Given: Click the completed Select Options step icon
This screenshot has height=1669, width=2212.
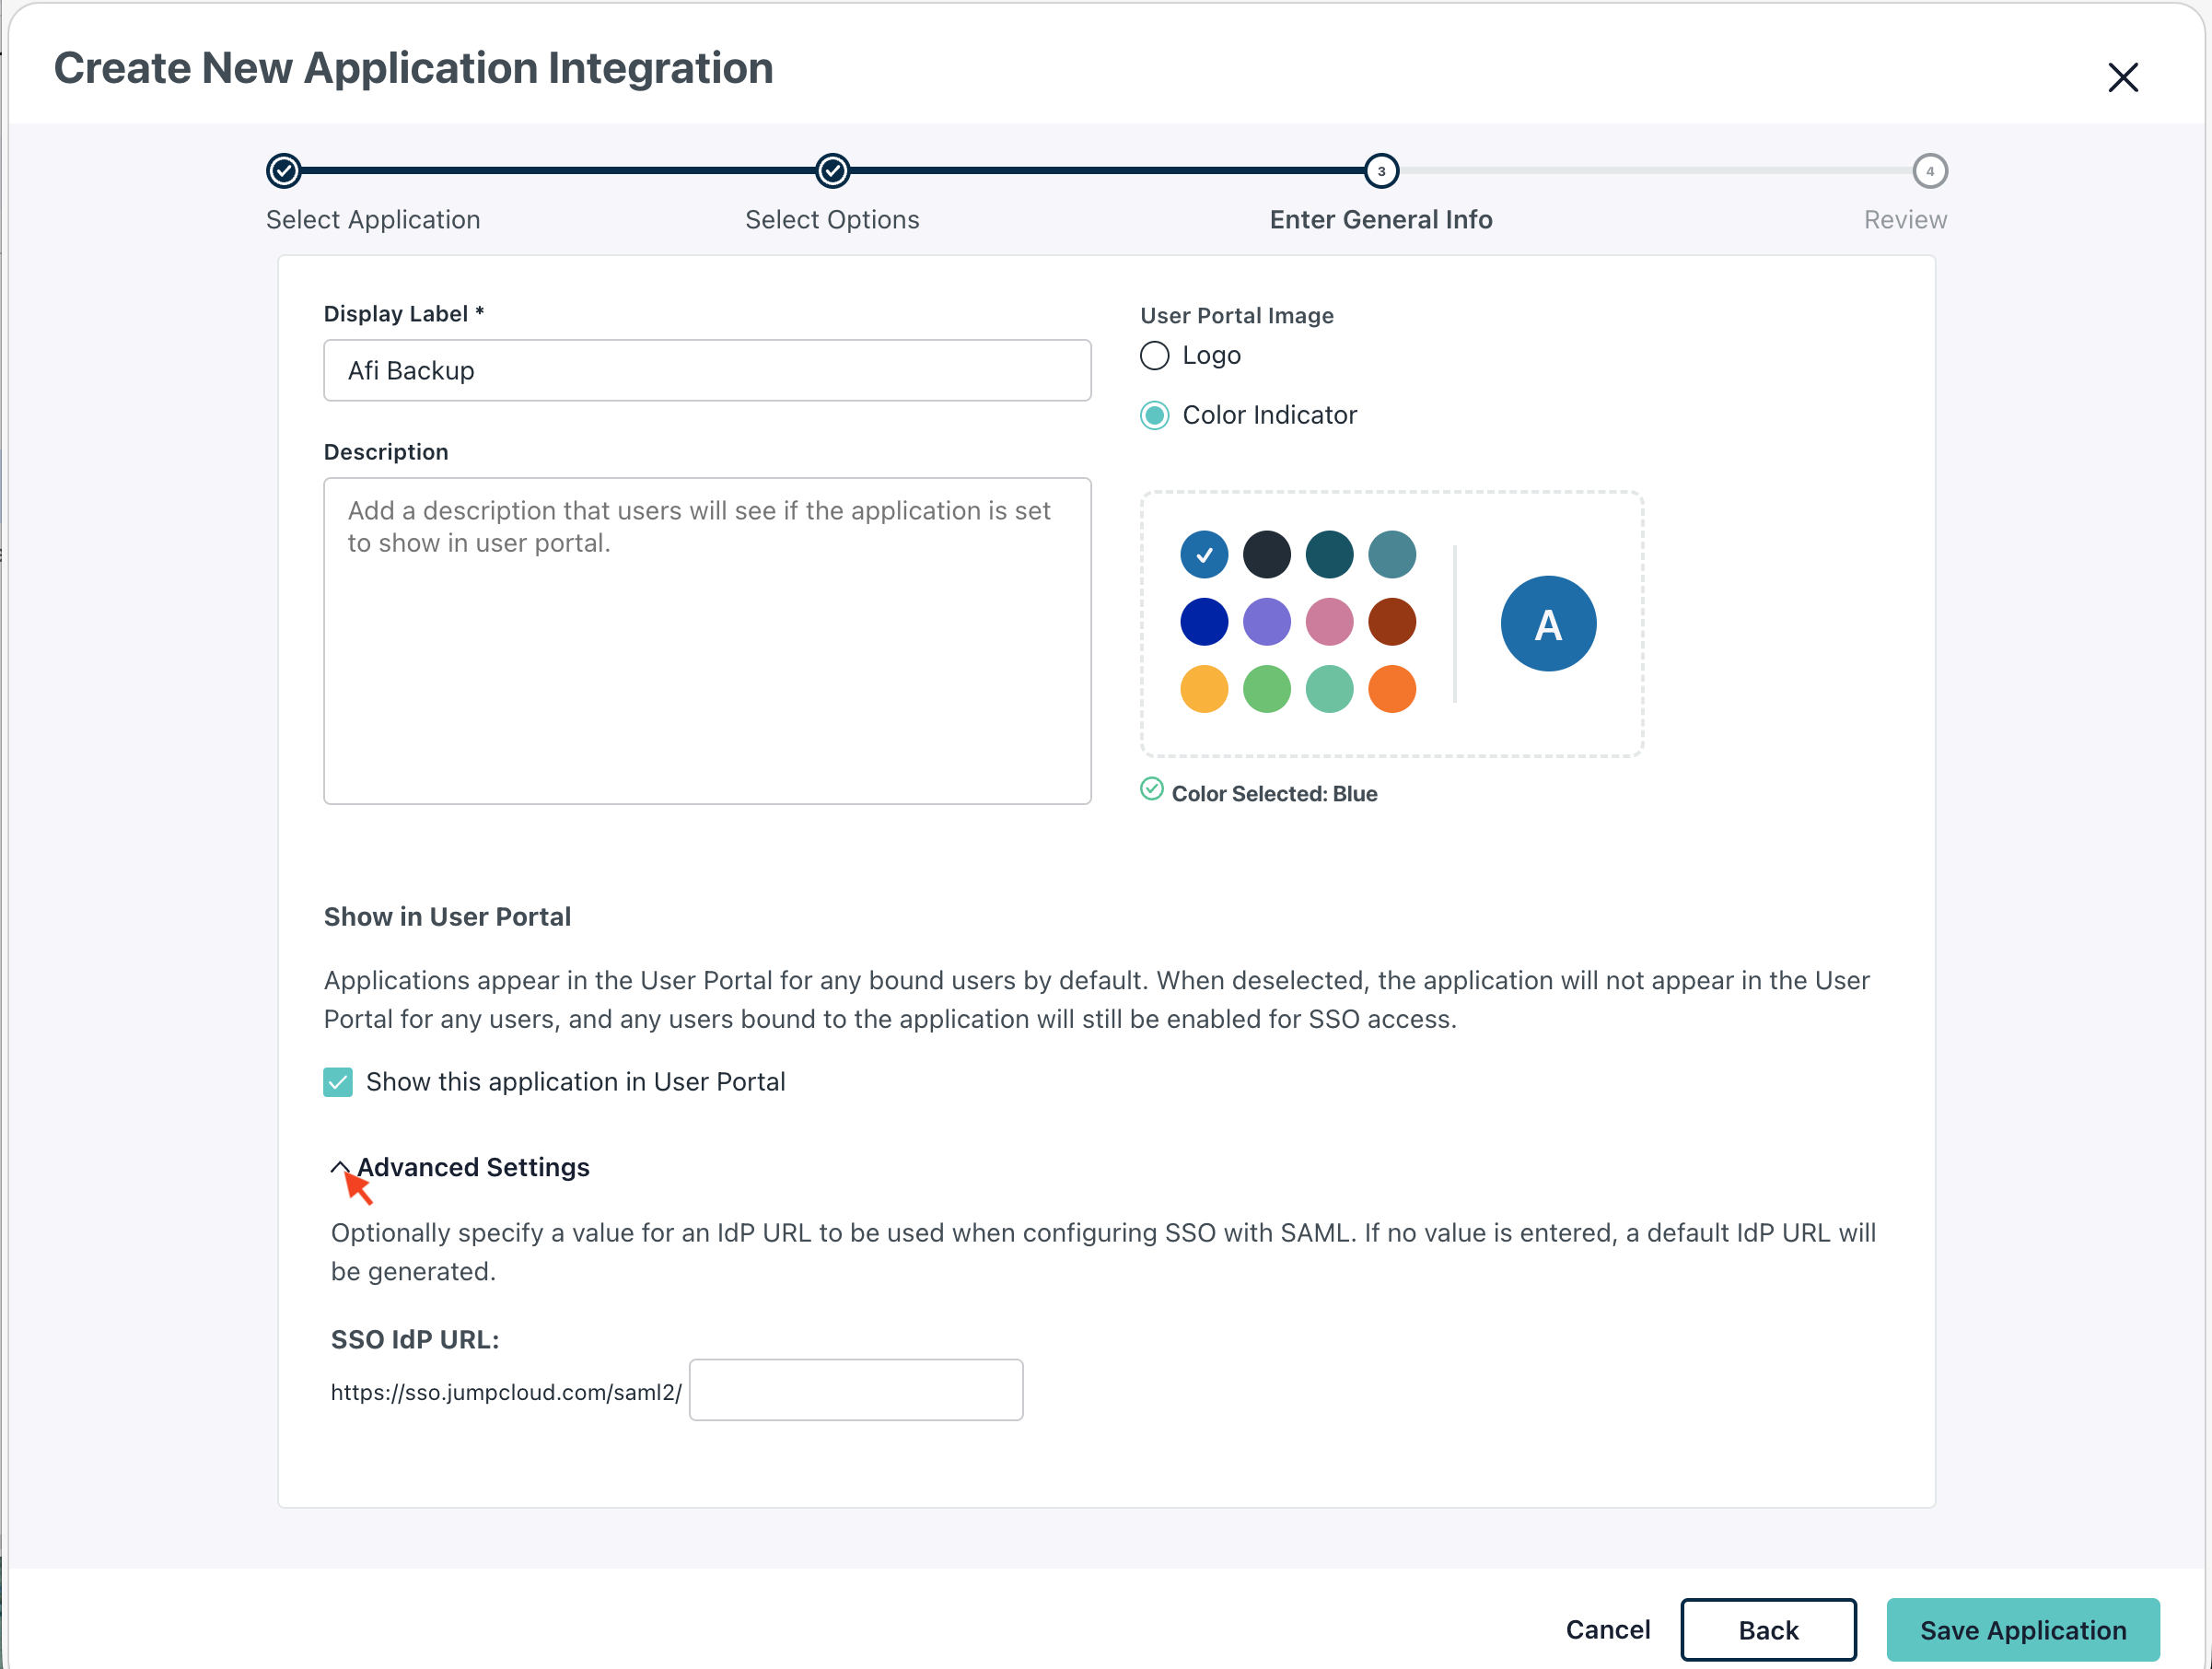Looking at the screenshot, I should [x=832, y=171].
